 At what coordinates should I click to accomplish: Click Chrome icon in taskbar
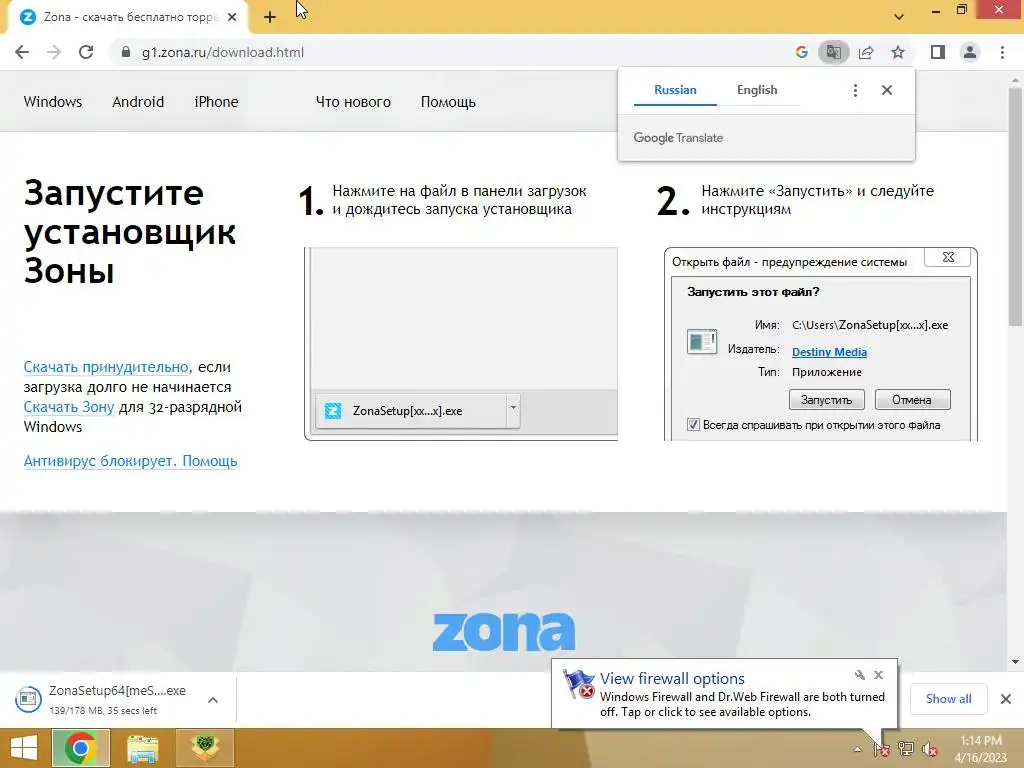click(81, 748)
